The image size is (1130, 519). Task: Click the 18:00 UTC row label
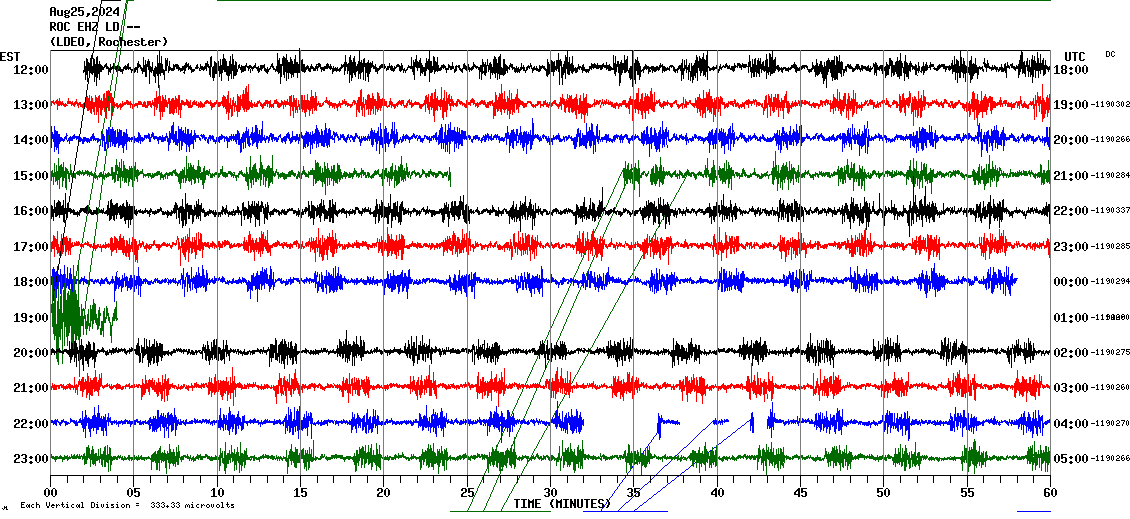[x=1071, y=69]
